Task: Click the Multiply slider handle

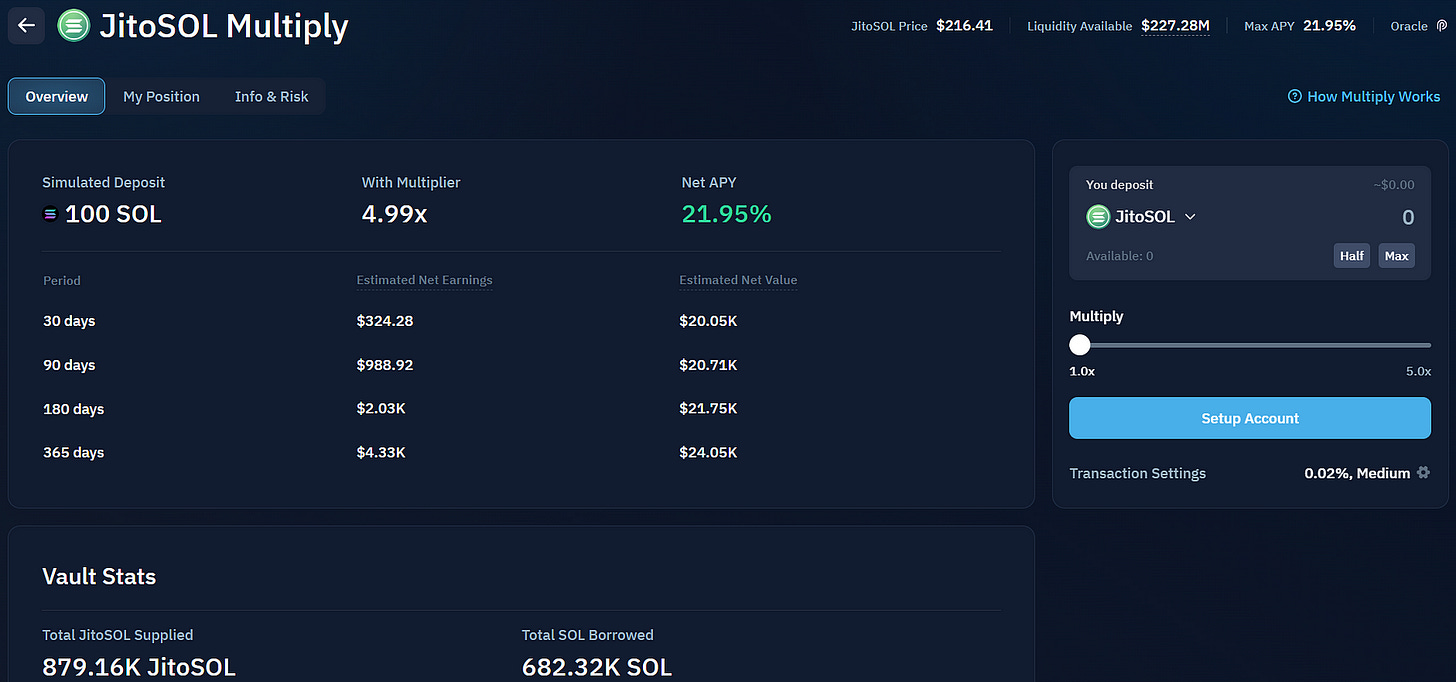Action: [x=1079, y=345]
